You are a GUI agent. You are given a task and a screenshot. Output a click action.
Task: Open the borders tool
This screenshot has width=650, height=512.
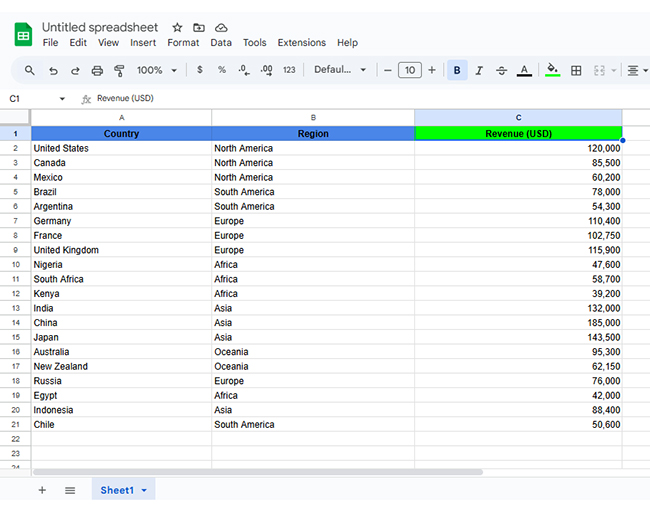click(x=576, y=70)
